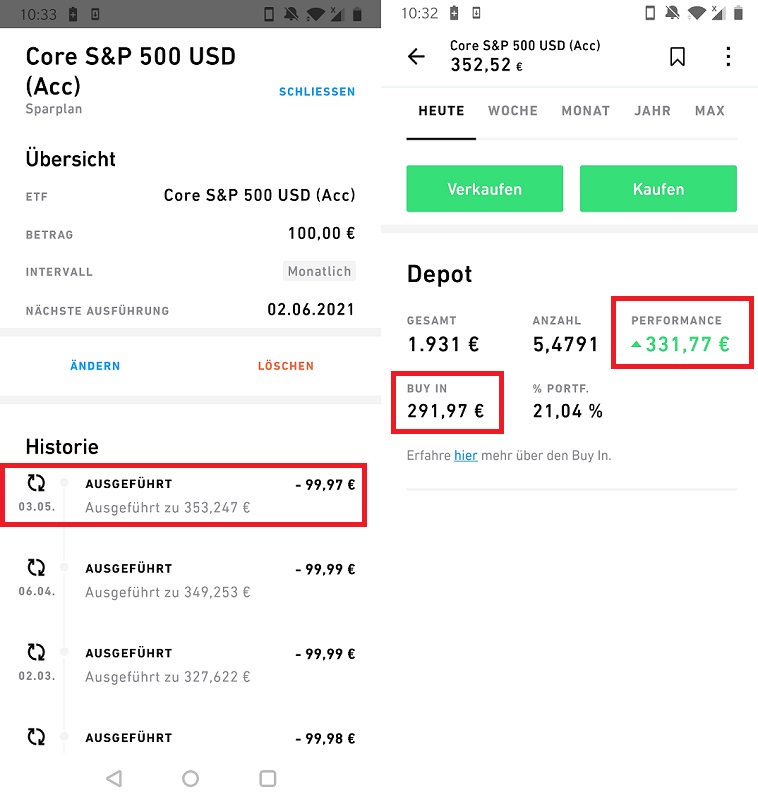The height and width of the screenshot is (804, 758).
Task: Tap the portfolio share 21,04 %
Action: tap(568, 411)
